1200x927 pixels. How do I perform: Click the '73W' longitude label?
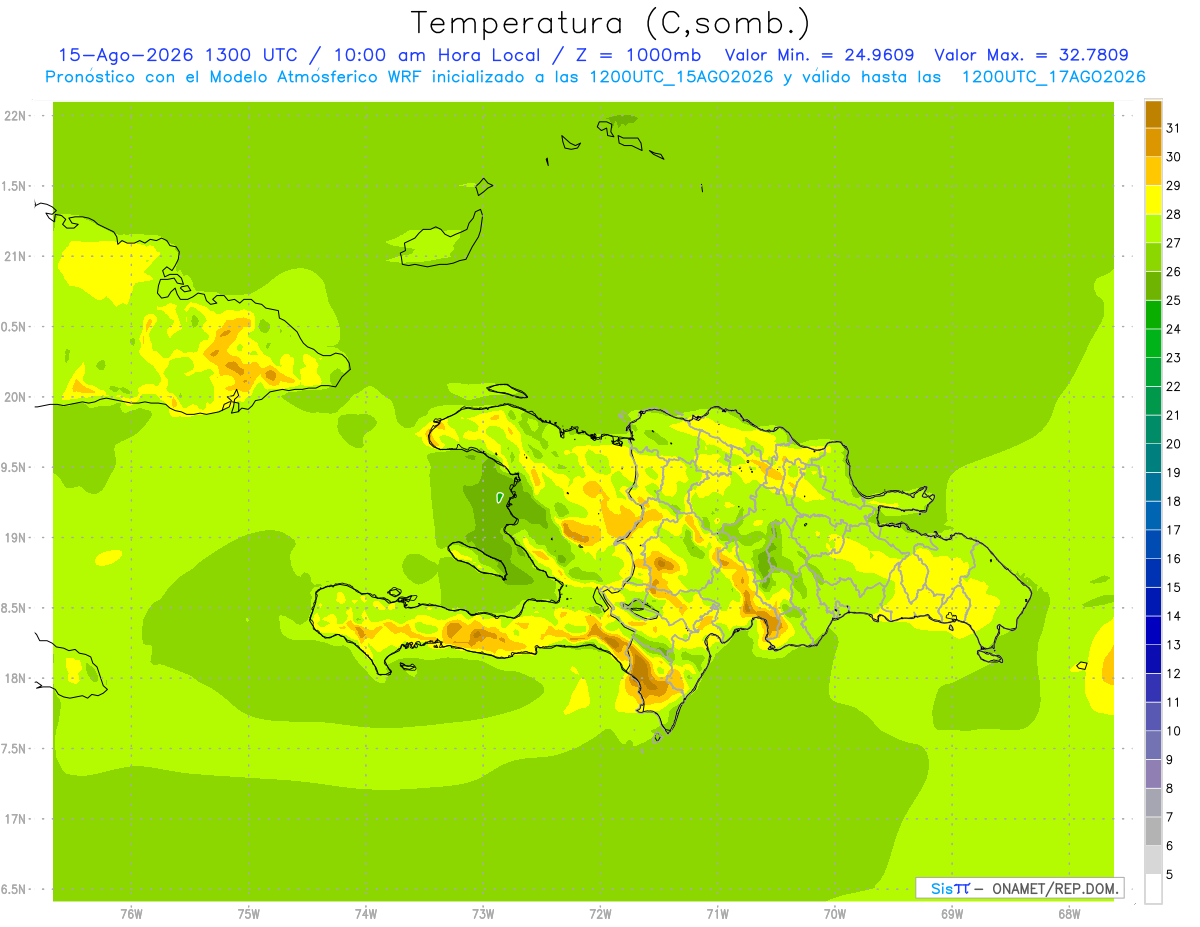(x=483, y=914)
